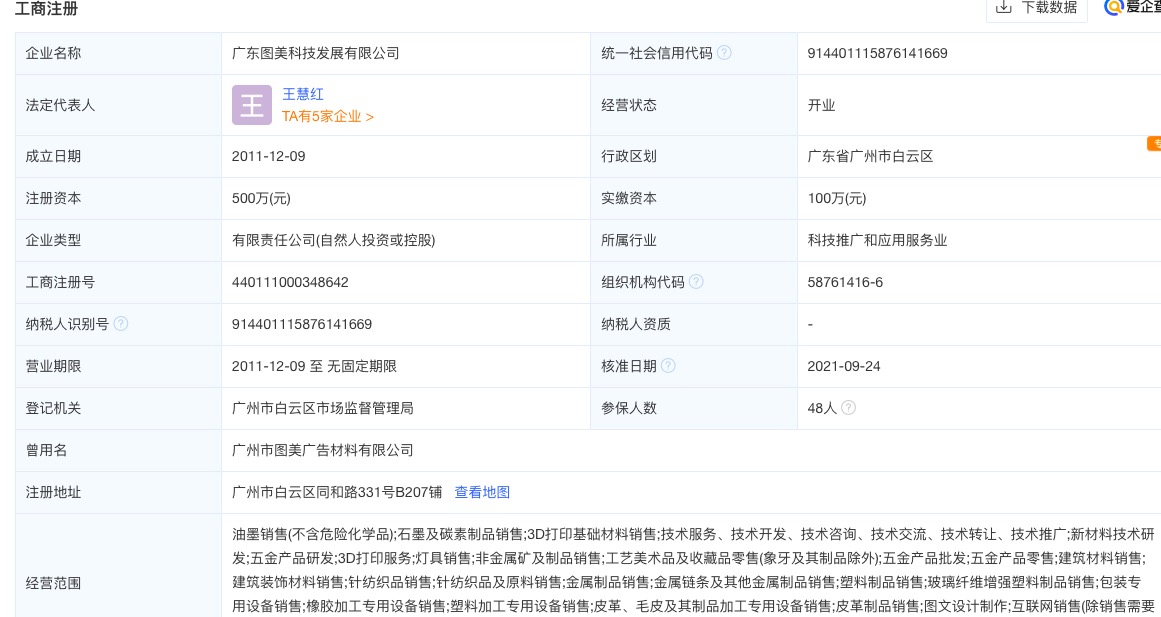Click the 下载数据 download button
Image resolution: width=1161 pixels, height=617 pixels.
coord(1037,8)
